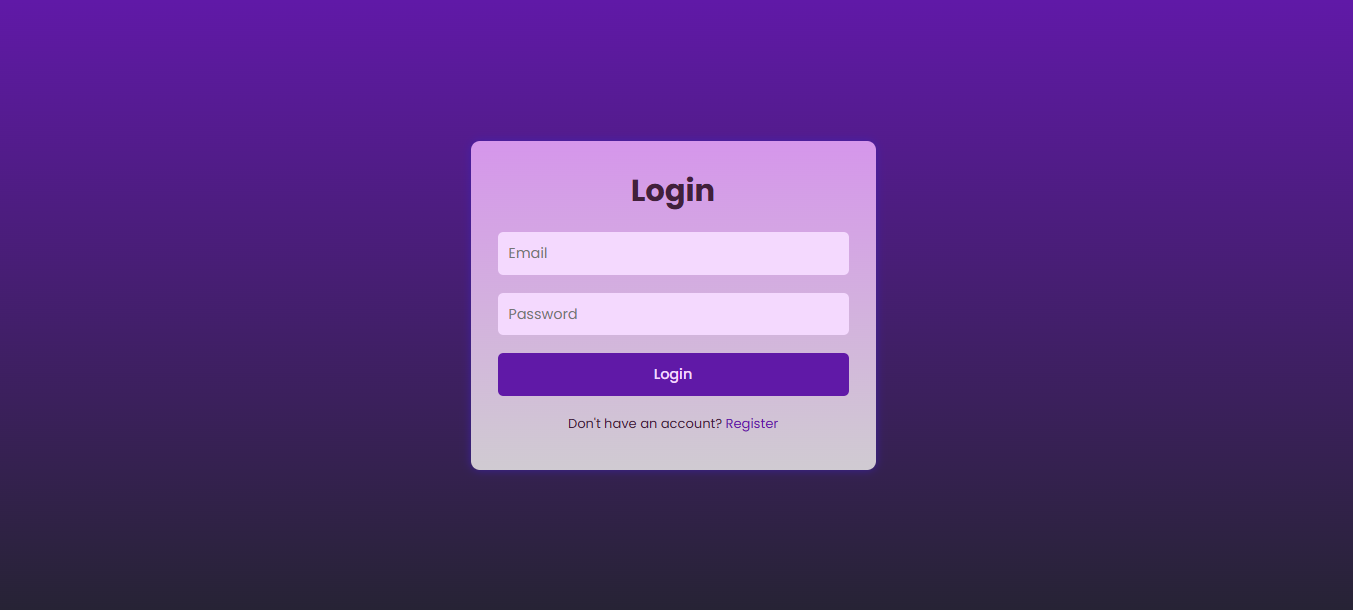Click the login card area below Register
This screenshot has width=1353, height=610.
point(673,452)
